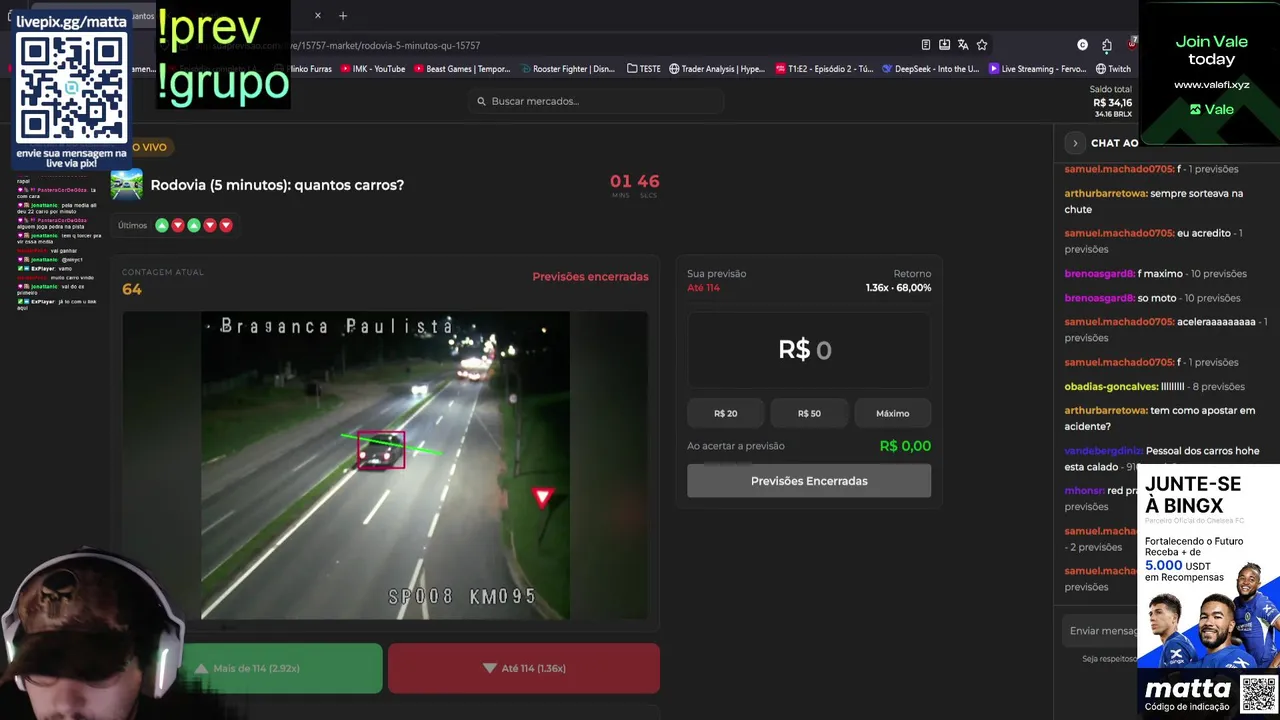The image size is (1280, 720).
Task: Open the DeepSeek bookmark
Action: click(930, 69)
